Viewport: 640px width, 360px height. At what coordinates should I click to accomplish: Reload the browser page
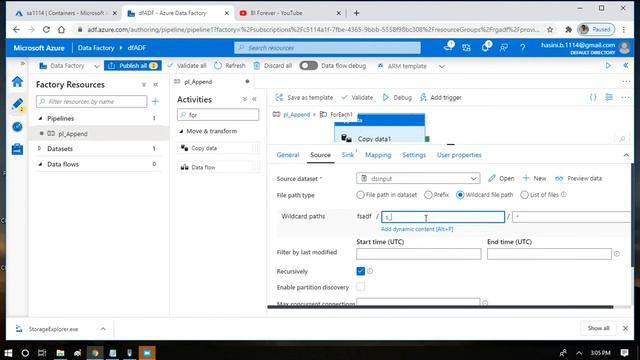(x=46, y=29)
